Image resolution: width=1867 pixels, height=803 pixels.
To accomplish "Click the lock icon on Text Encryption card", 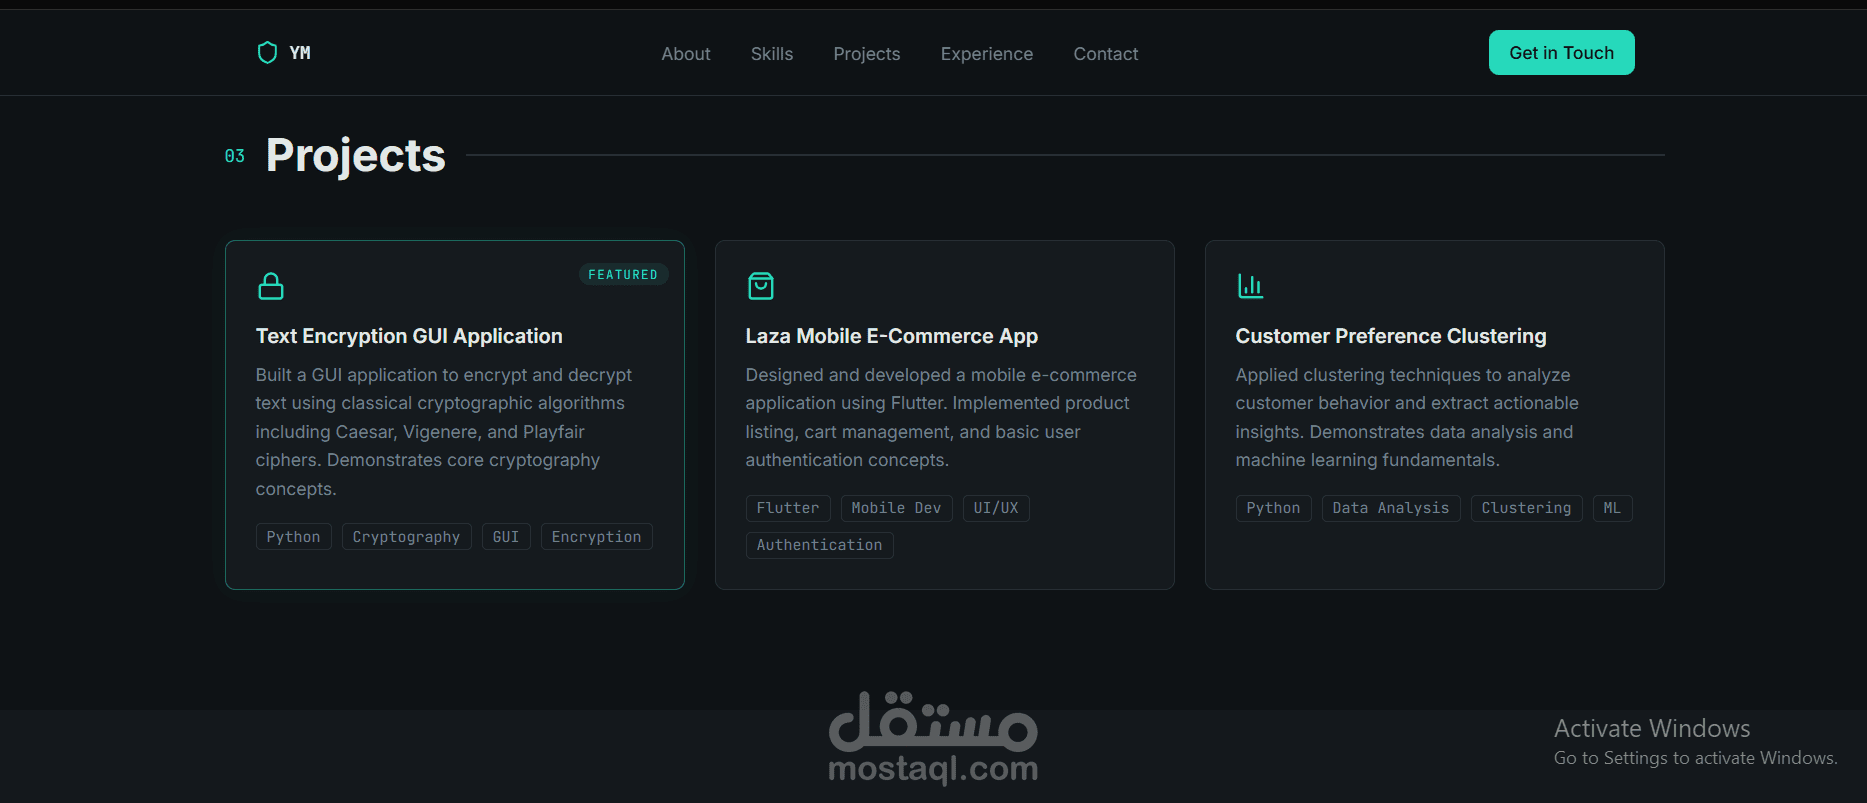I will click(x=271, y=286).
